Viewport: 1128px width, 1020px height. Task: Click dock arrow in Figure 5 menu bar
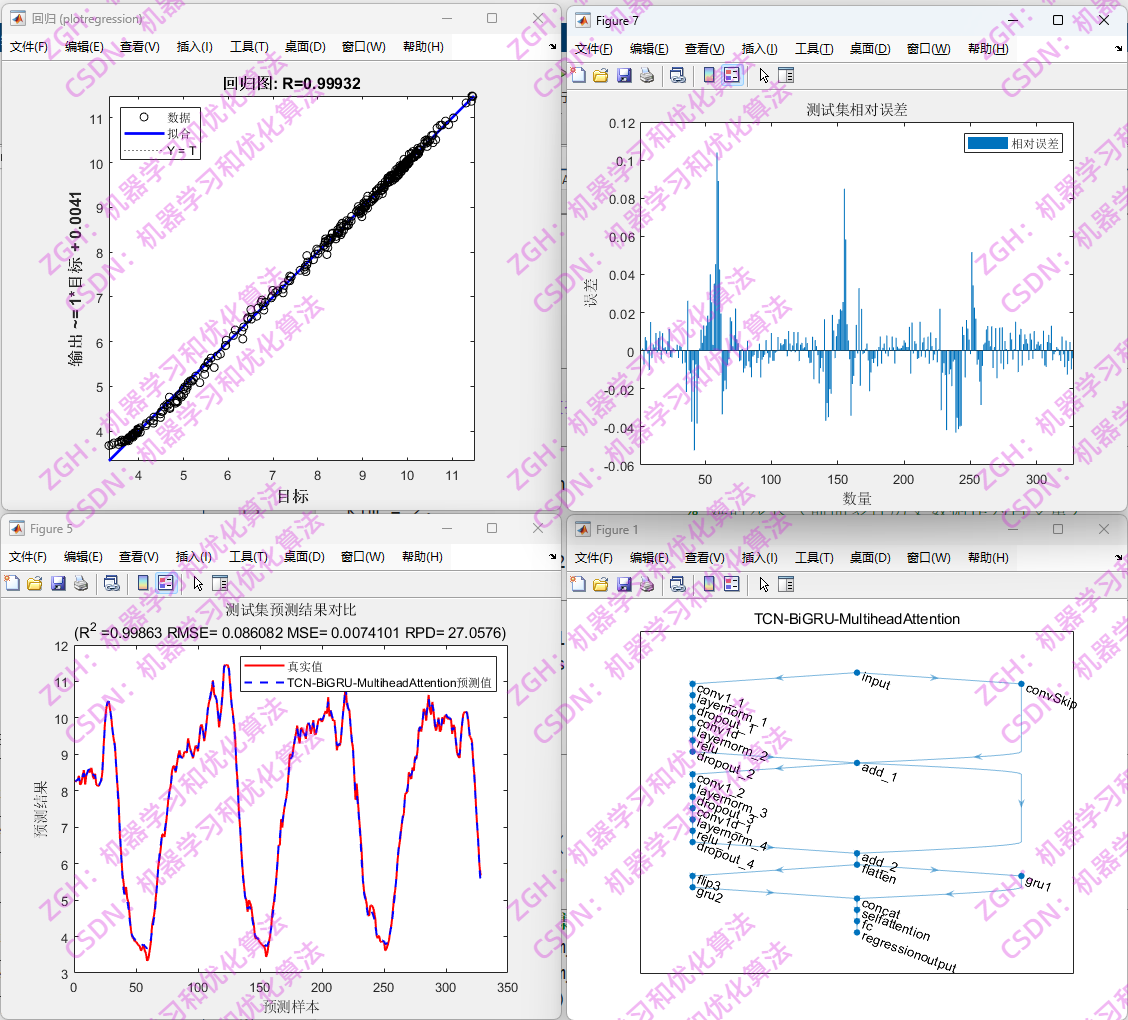pyautogui.click(x=552, y=557)
